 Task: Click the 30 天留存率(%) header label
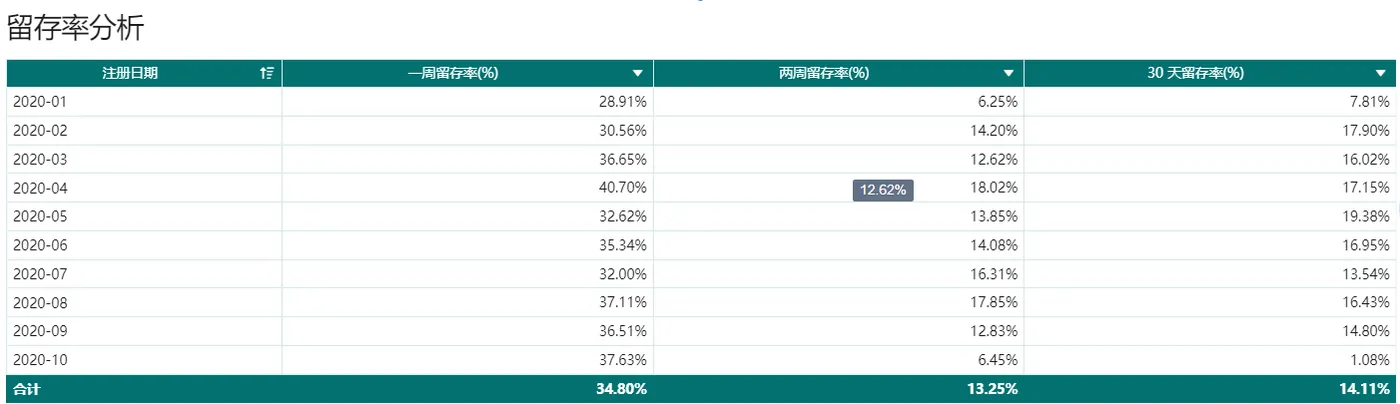[x=1195, y=73]
